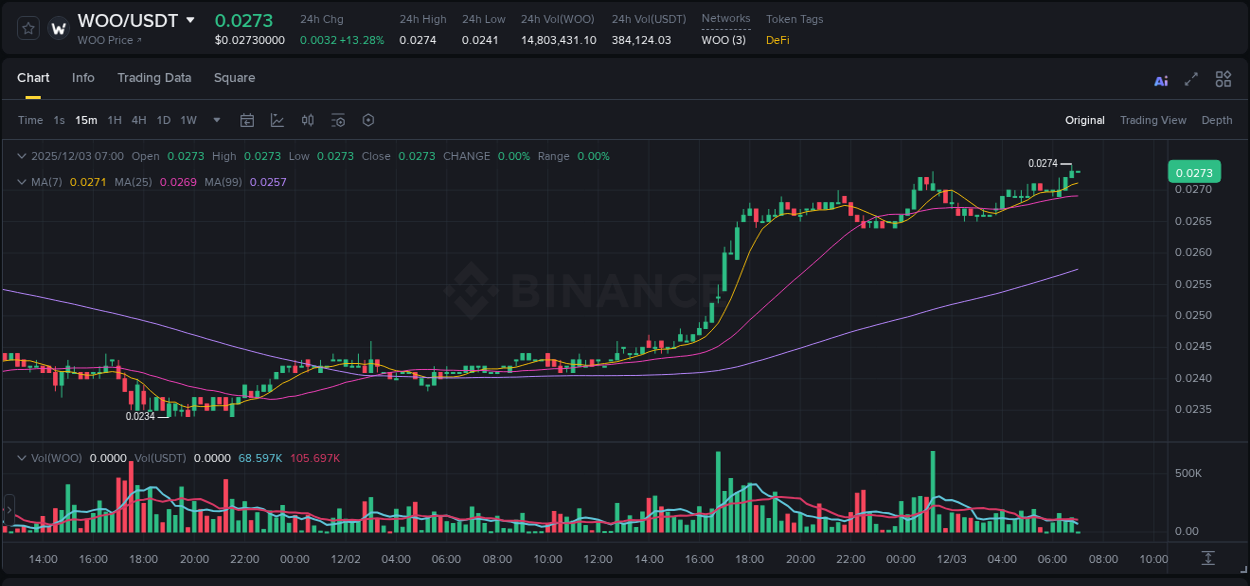This screenshot has height=586, width=1250.
Task: Click the widgets grid icon near Ai
Action: (x=1222, y=79)
